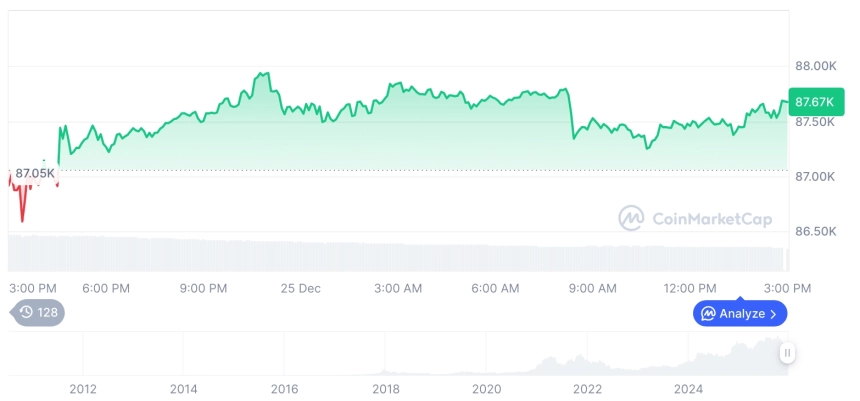Screen dimensions: 860x401
Task: Click the CoinMarketCap watermark logo on the chart
Action: coord(631,218)
